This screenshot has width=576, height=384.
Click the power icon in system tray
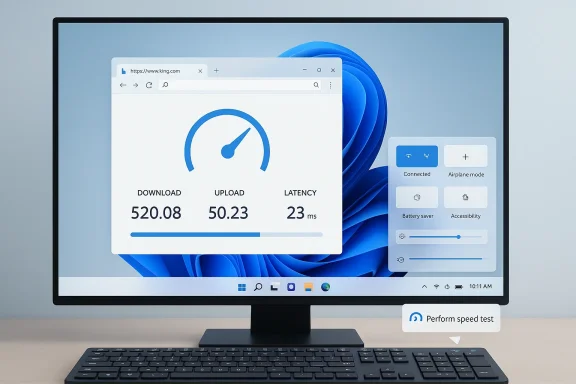[x=447, y=287]
